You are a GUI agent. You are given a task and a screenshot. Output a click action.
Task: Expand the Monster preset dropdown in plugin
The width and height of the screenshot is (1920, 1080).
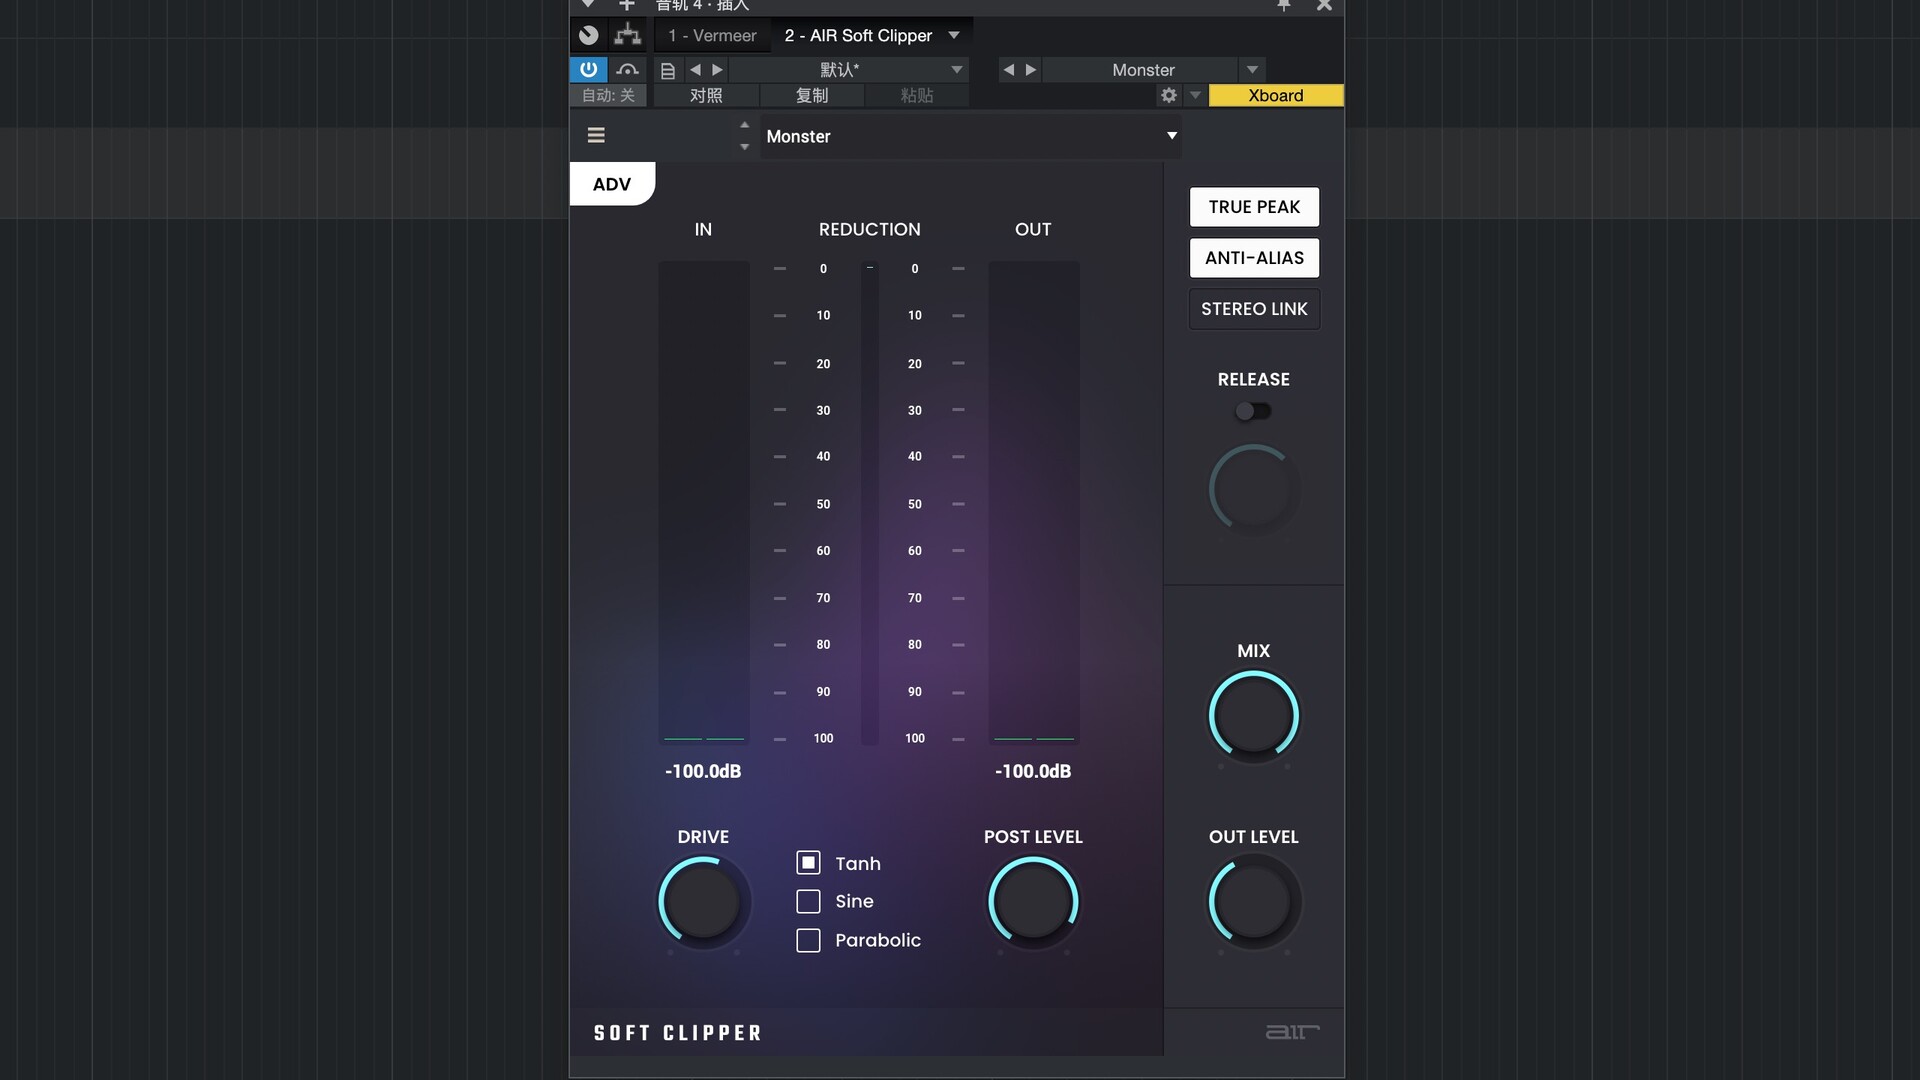pyautogui.click(x=1171, y=136)
